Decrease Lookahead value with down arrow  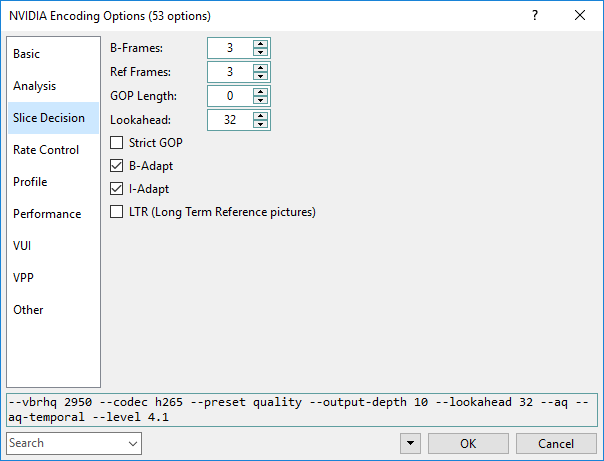261,124
